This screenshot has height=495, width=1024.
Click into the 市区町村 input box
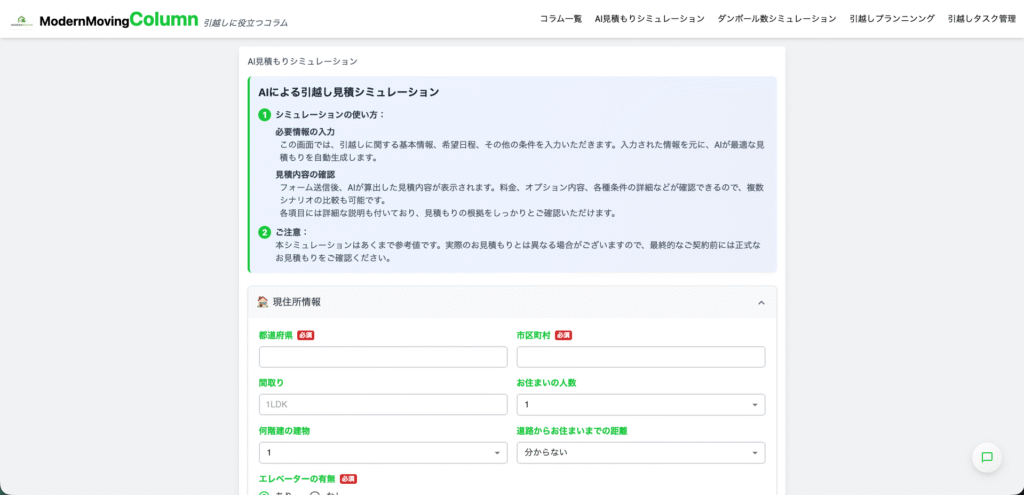(x=640, y=357)
